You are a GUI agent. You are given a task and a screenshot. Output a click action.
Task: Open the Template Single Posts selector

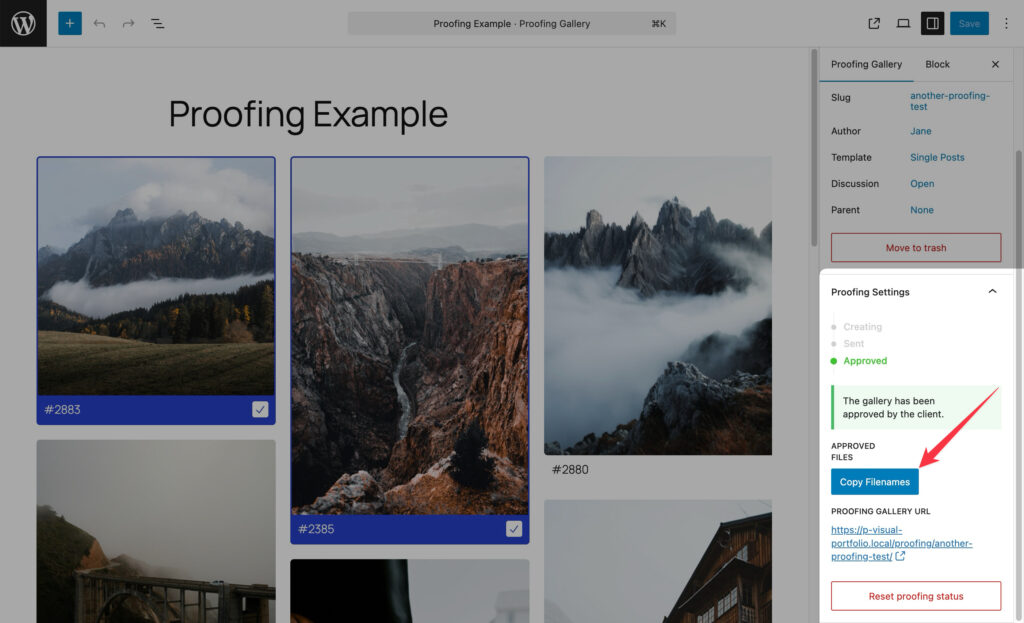click(937, 157)
